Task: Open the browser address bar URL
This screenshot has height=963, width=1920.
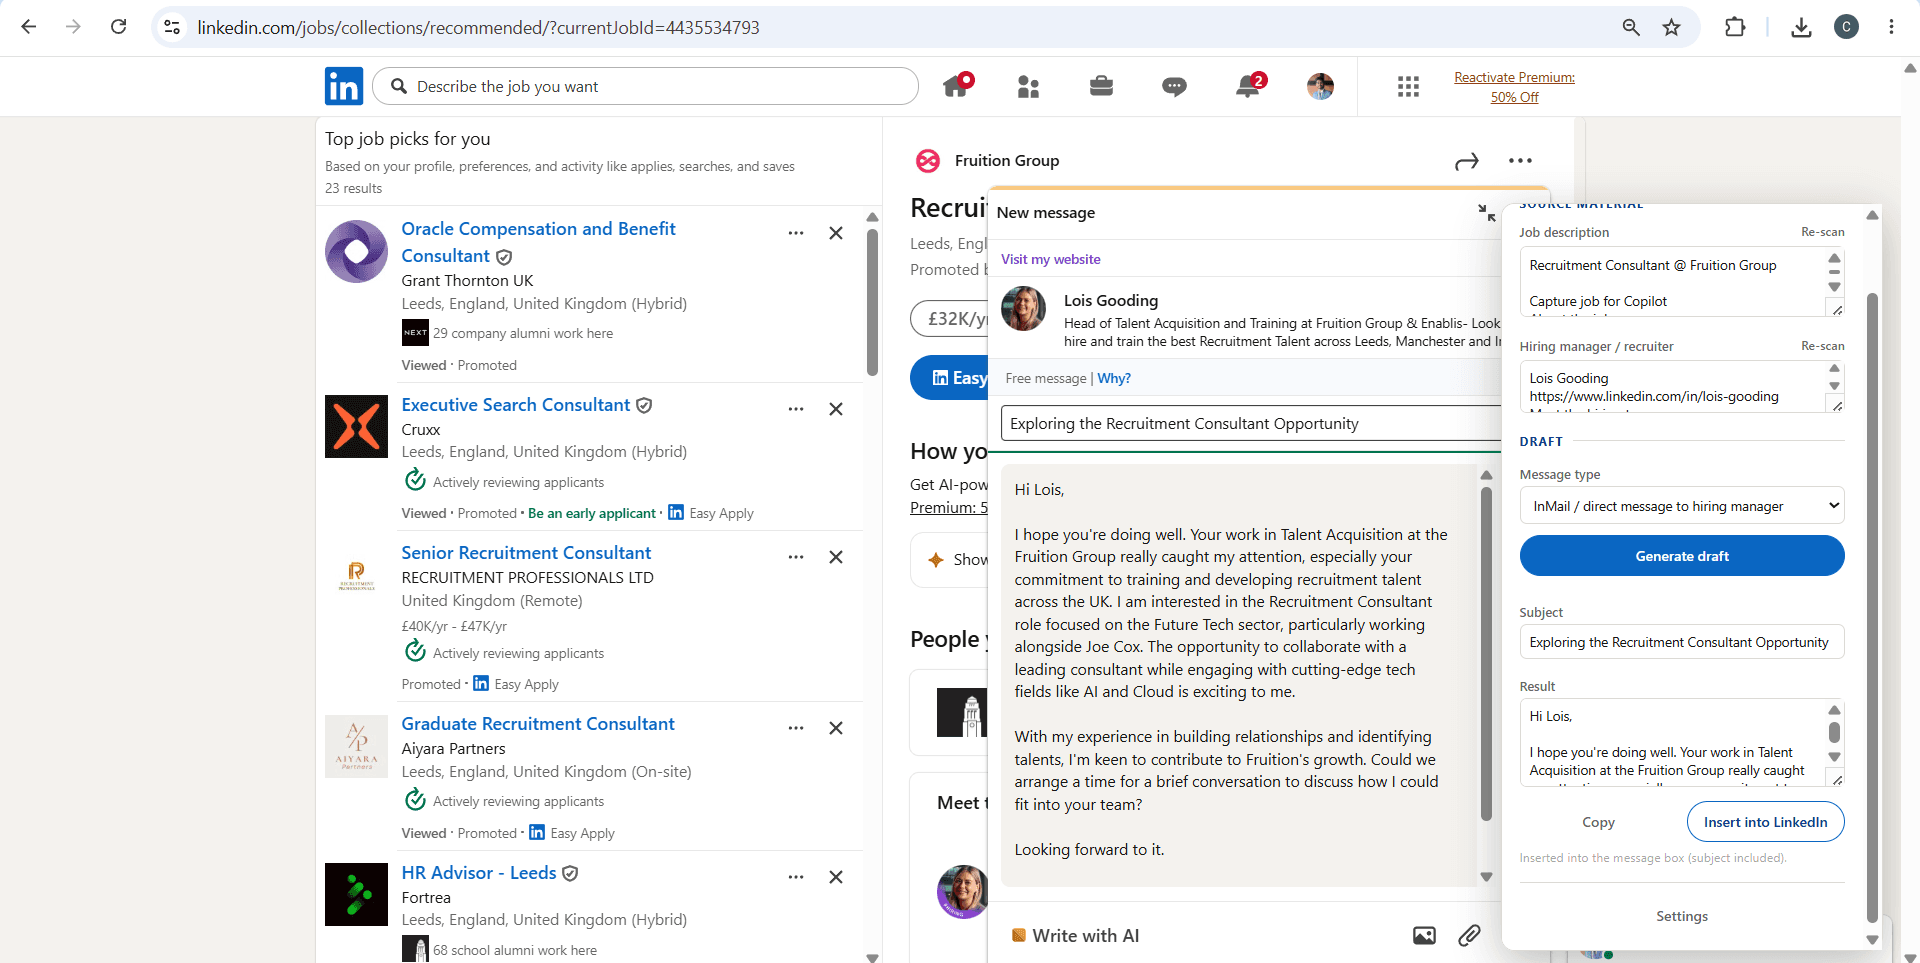Action: [x=478, y=27]
